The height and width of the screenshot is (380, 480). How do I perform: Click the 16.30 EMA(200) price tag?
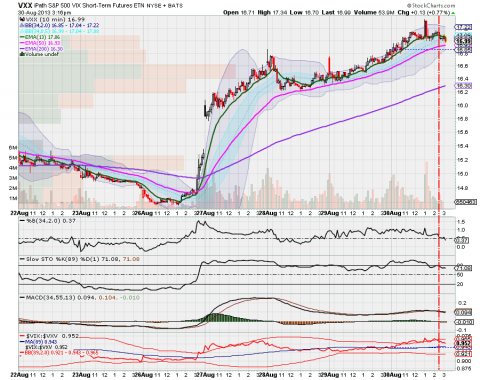[x=463, y=86]
